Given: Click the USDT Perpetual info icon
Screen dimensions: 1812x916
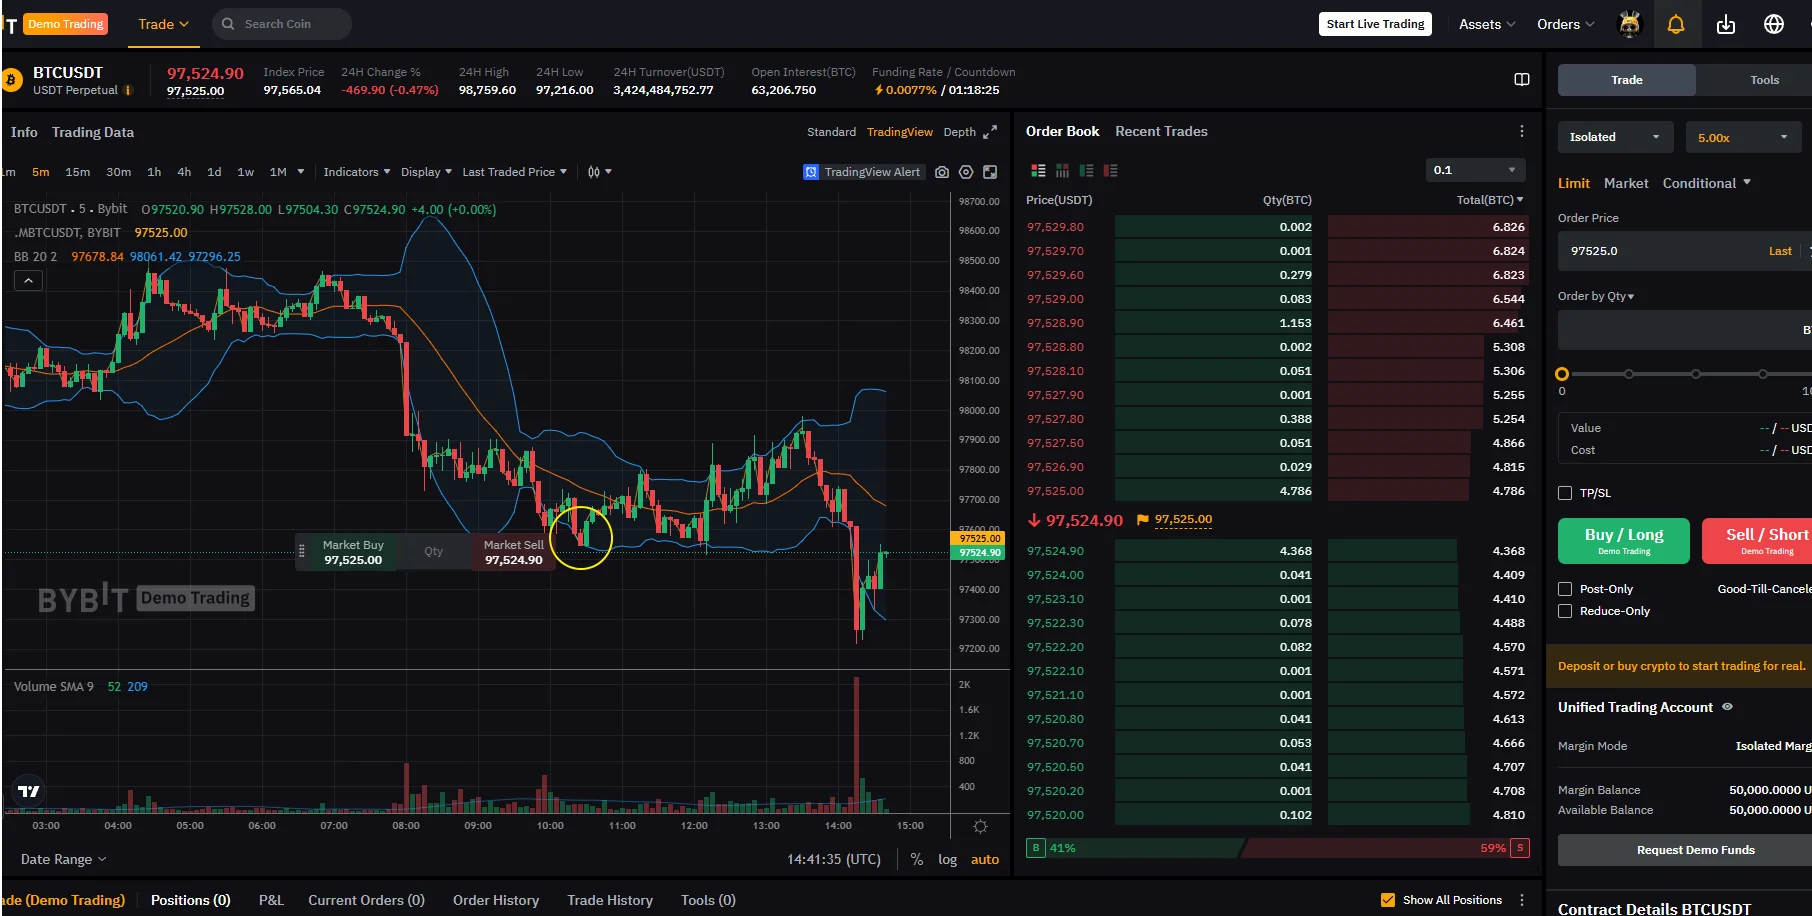Looking at the screenshot, I should 128,90.
